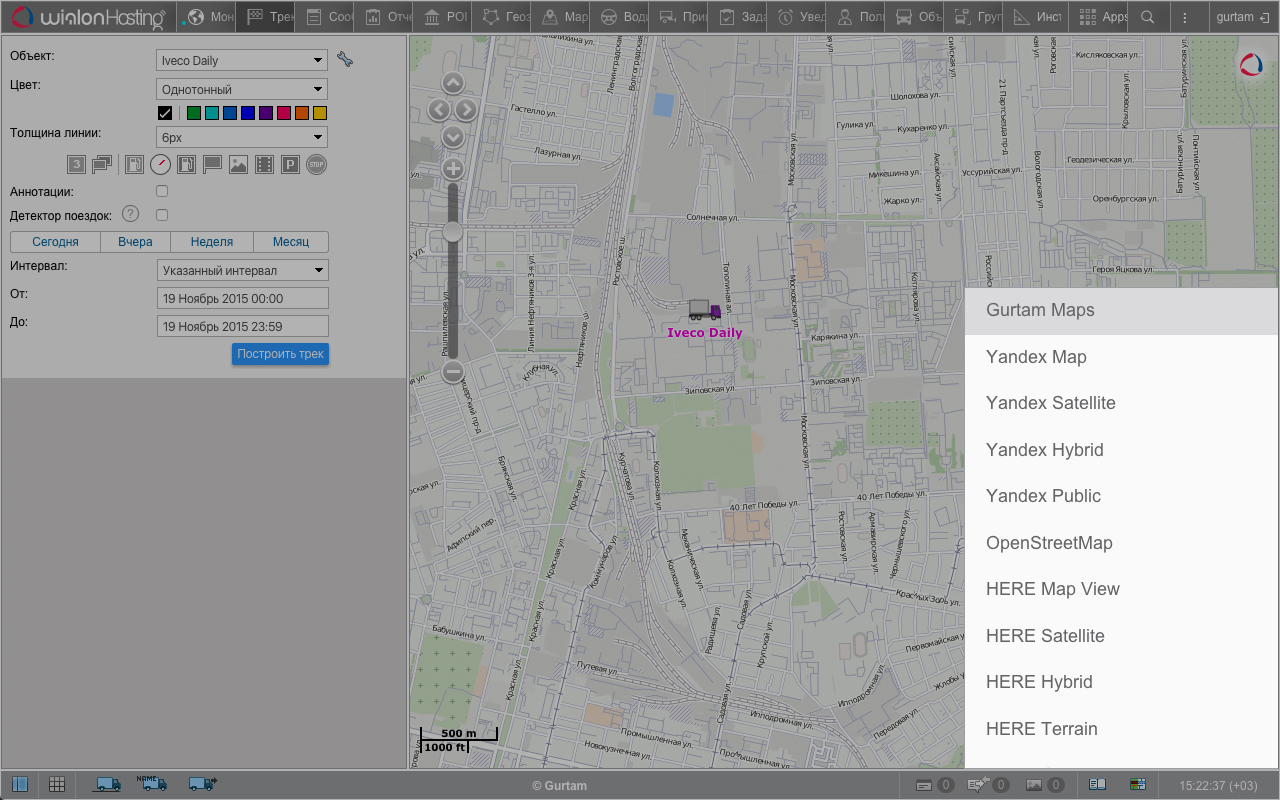
Task: Zoom out with minus button
Action: (x=453, y=372)
